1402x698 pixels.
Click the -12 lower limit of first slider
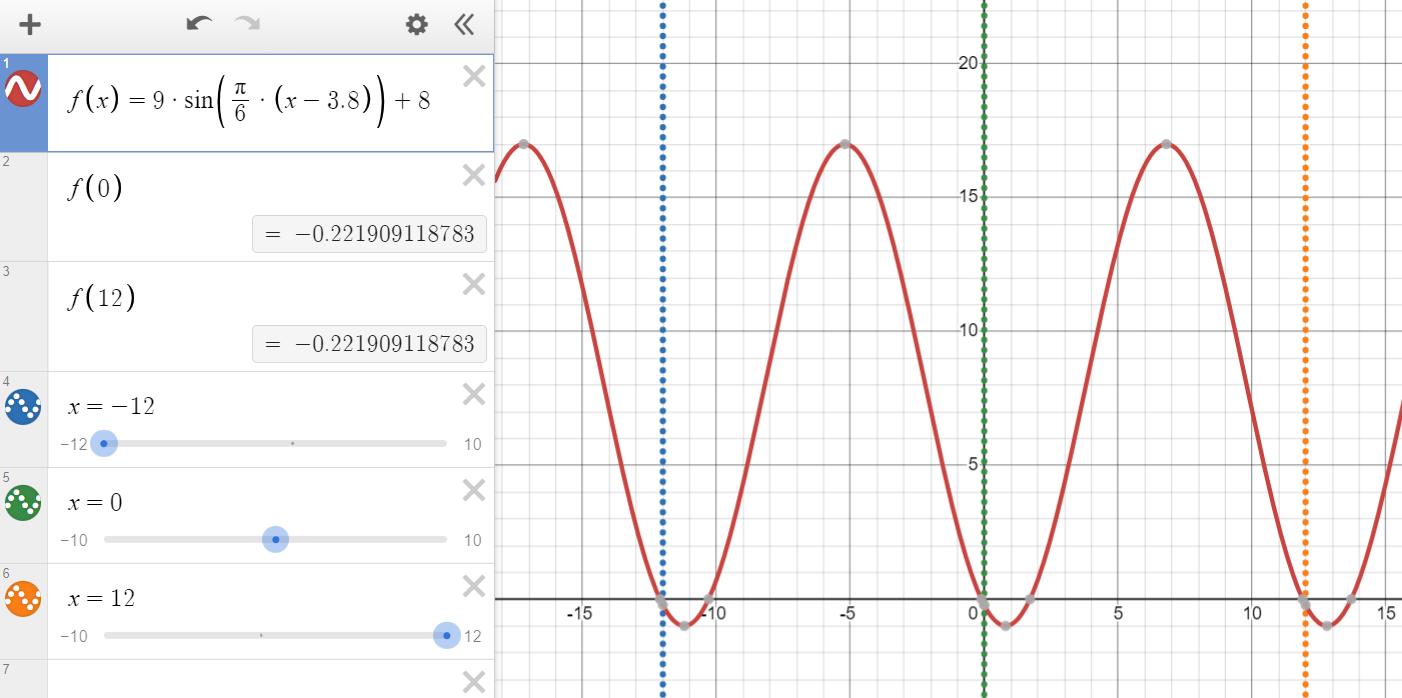74,444
